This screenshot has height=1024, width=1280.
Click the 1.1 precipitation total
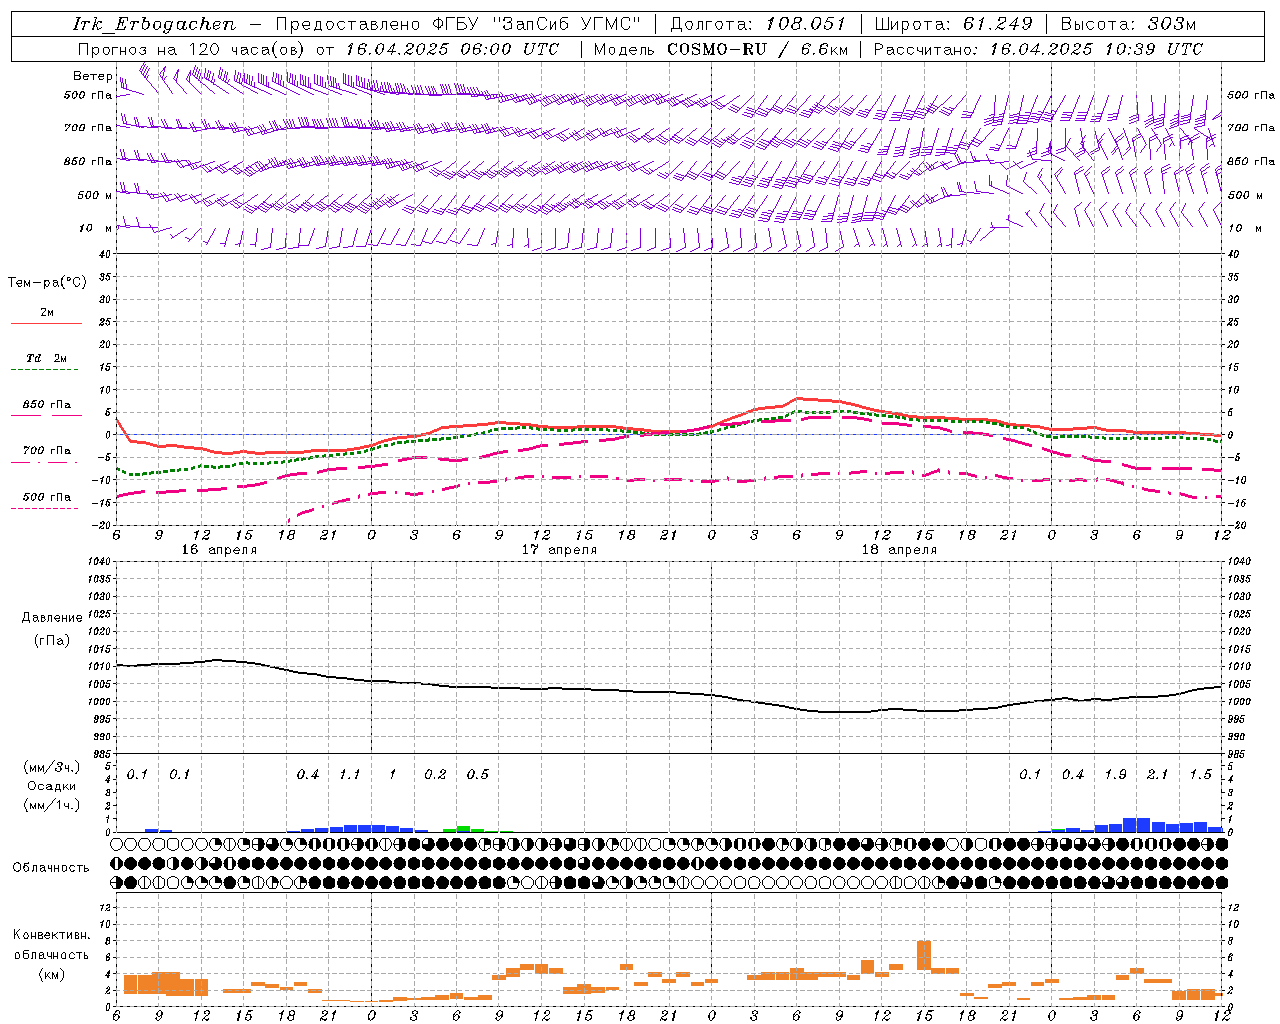[350, 775]
